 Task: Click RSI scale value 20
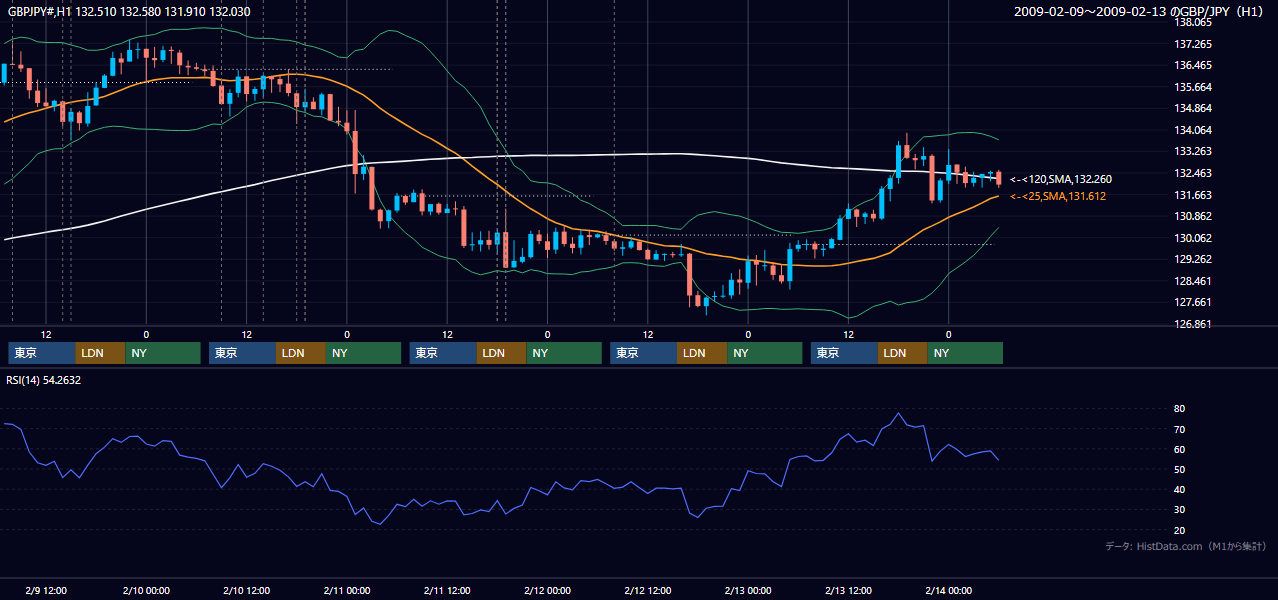pos(1180,530)
